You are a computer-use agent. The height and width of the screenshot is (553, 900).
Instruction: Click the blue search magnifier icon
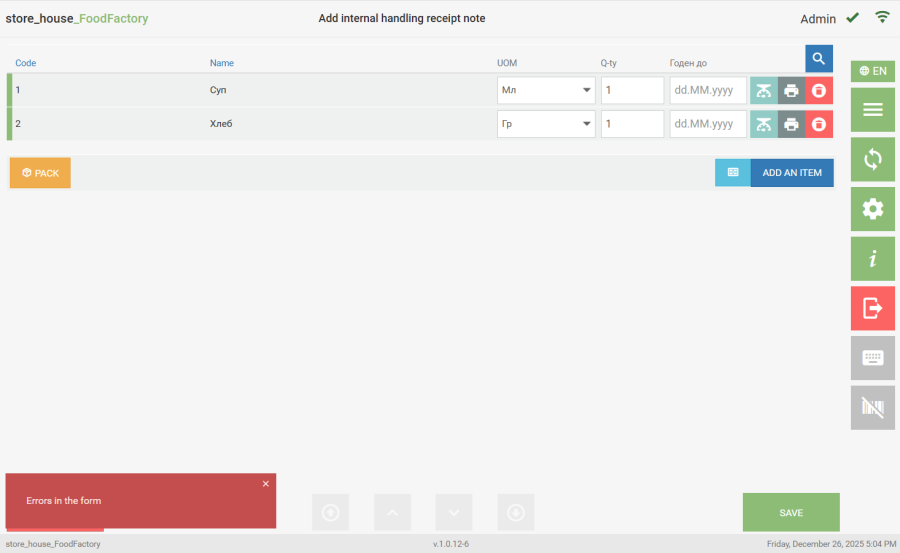pos(819,58)
